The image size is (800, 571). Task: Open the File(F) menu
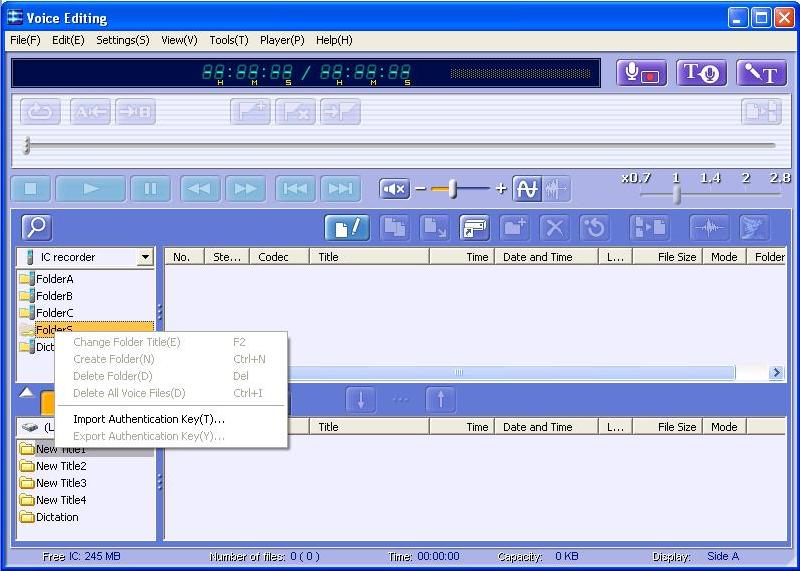(x=26, y=40)
